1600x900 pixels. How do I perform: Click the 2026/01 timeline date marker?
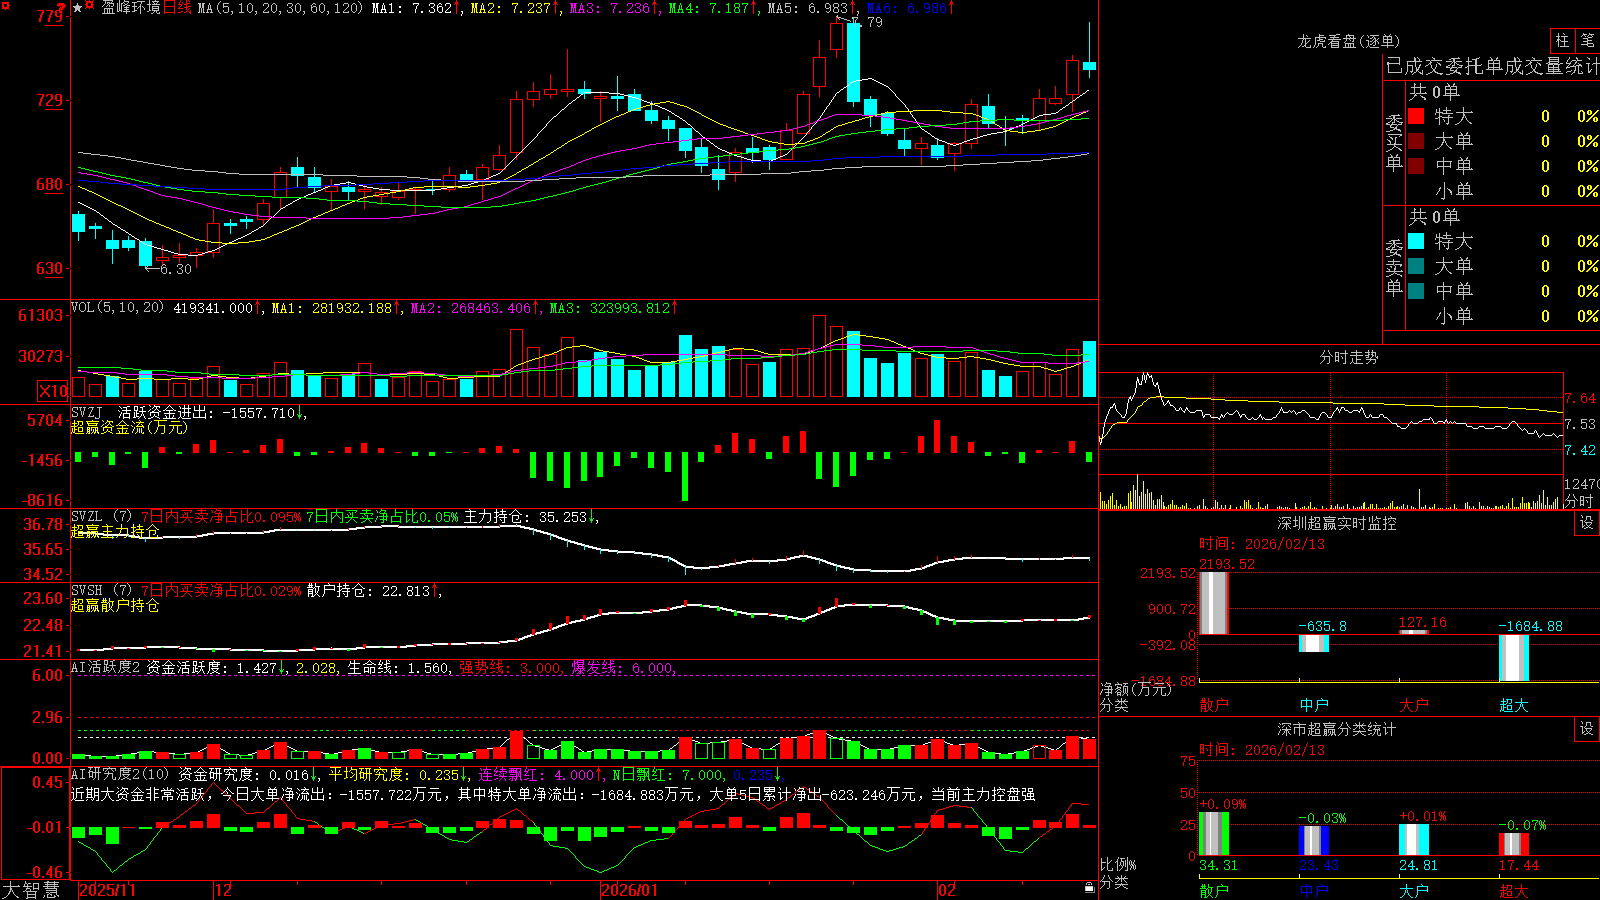pos(629,890)
